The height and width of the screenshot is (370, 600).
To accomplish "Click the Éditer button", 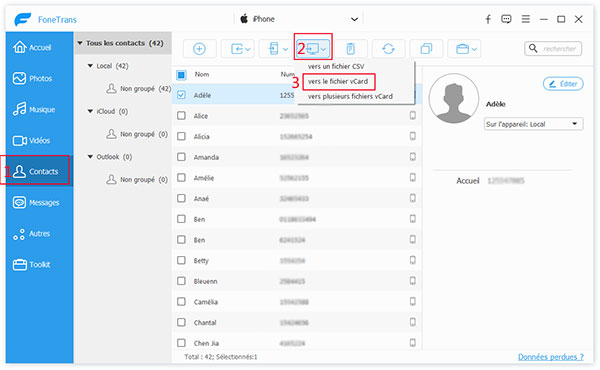I will coord(563,84).
